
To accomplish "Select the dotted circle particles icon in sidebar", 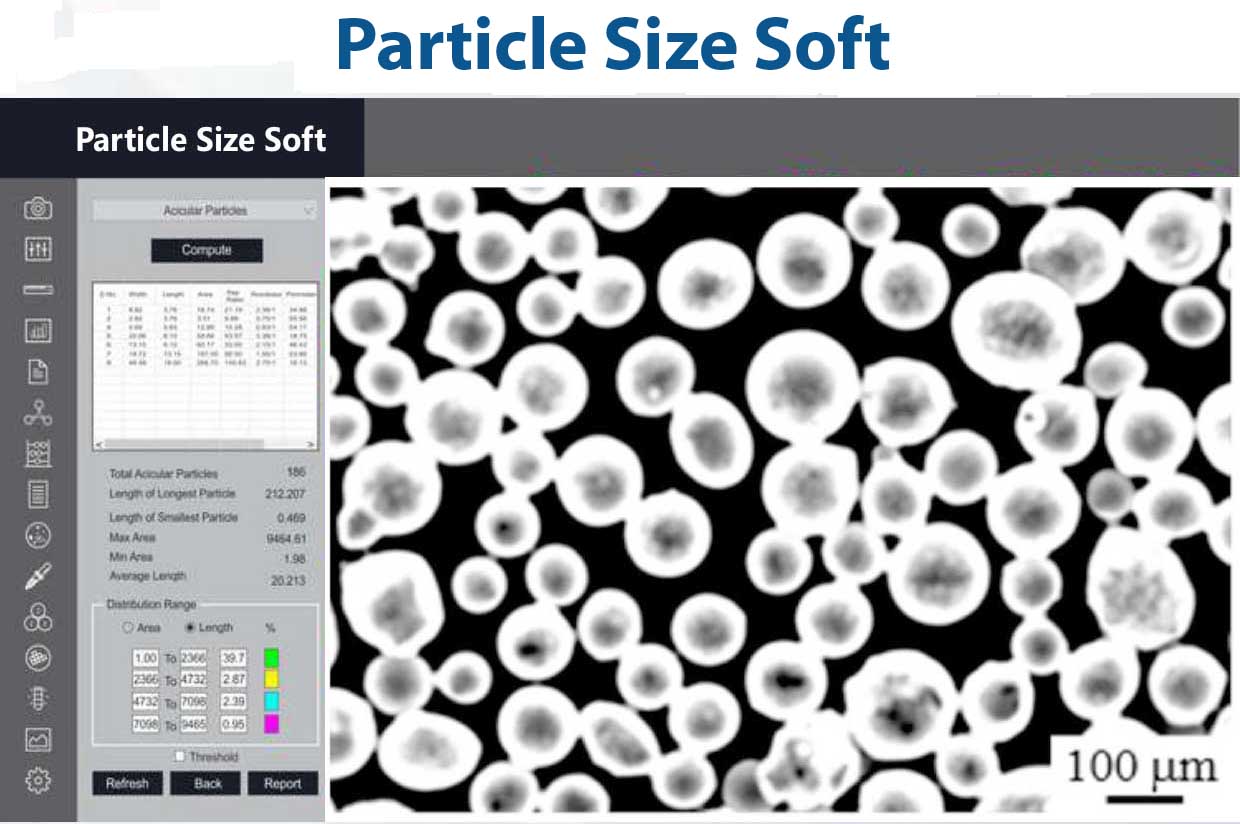I will point(38,535).
